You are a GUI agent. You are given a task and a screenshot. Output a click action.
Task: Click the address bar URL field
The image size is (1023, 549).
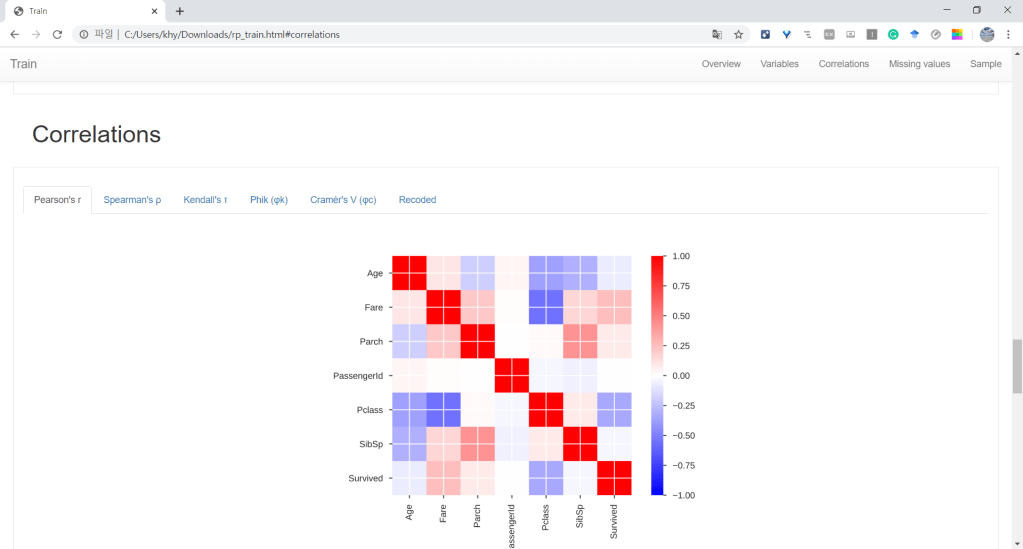point(400,34)
